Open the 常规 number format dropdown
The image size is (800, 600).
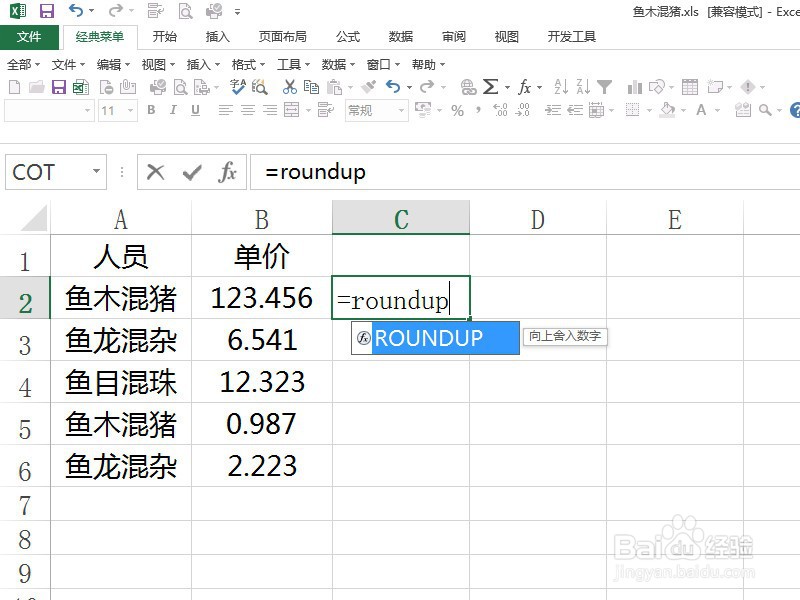coord(398,110)
